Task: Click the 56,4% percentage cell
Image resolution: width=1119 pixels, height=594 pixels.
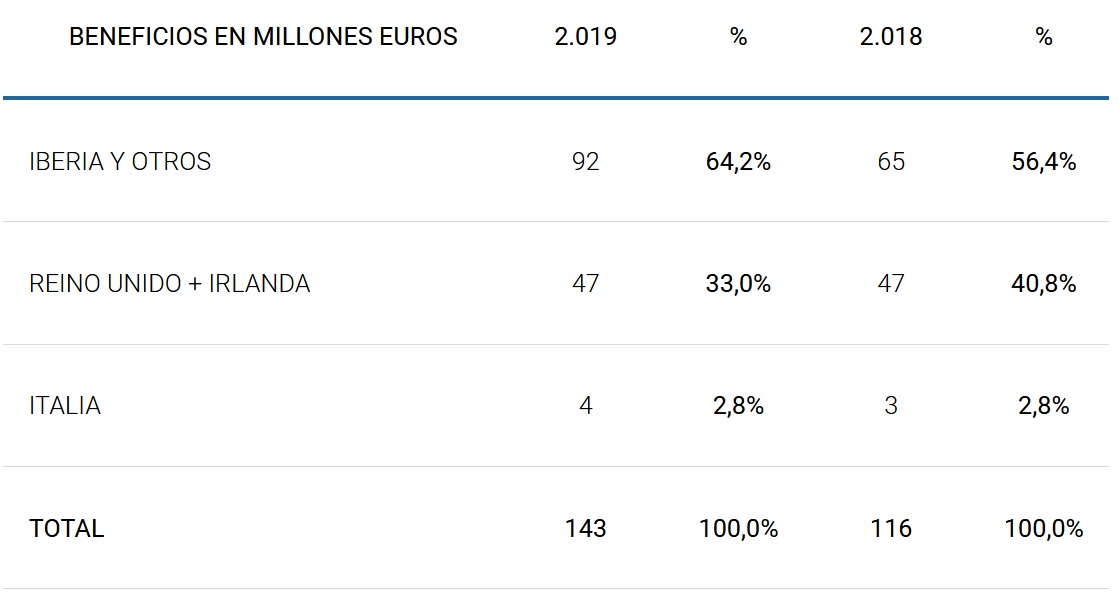Action: (1044, 162)
